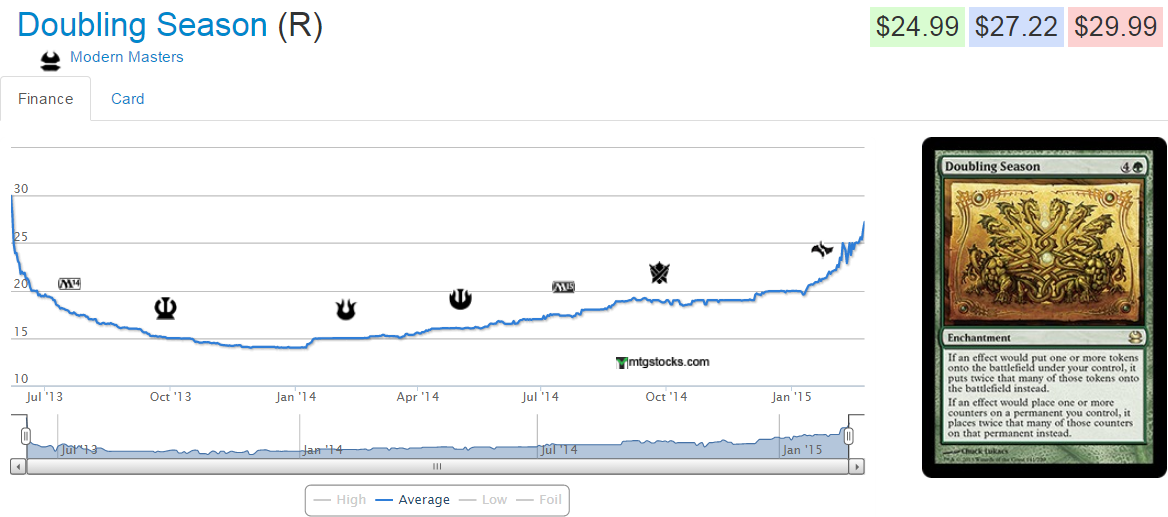This screenshot has height=517, width=1168.
Task: Click the Doubling Season title link
Action: click(143, 25)
